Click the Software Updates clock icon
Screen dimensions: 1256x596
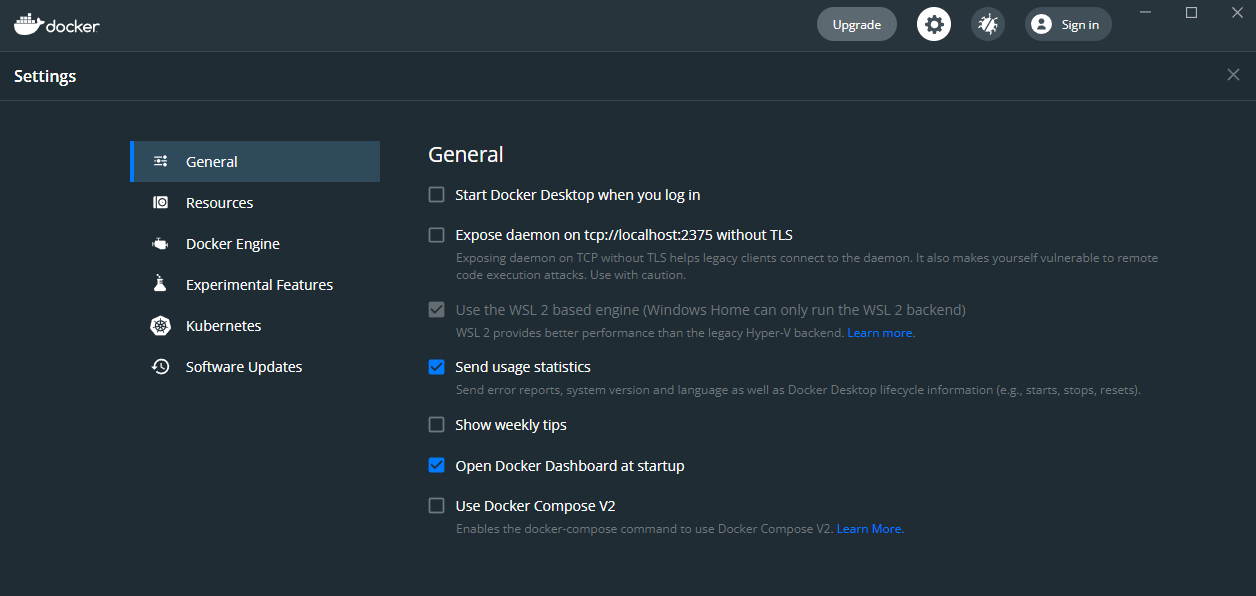point(160,366)
